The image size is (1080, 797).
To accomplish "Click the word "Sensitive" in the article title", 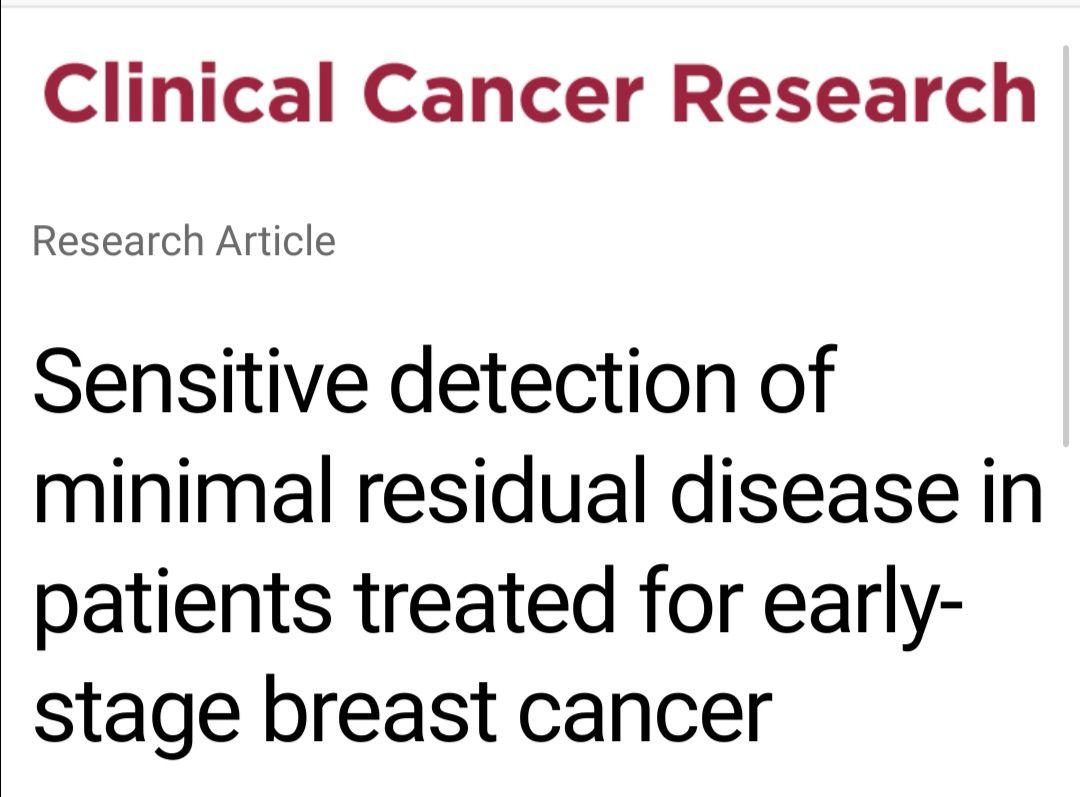I will pyautogui.click(x=200, y=381).
